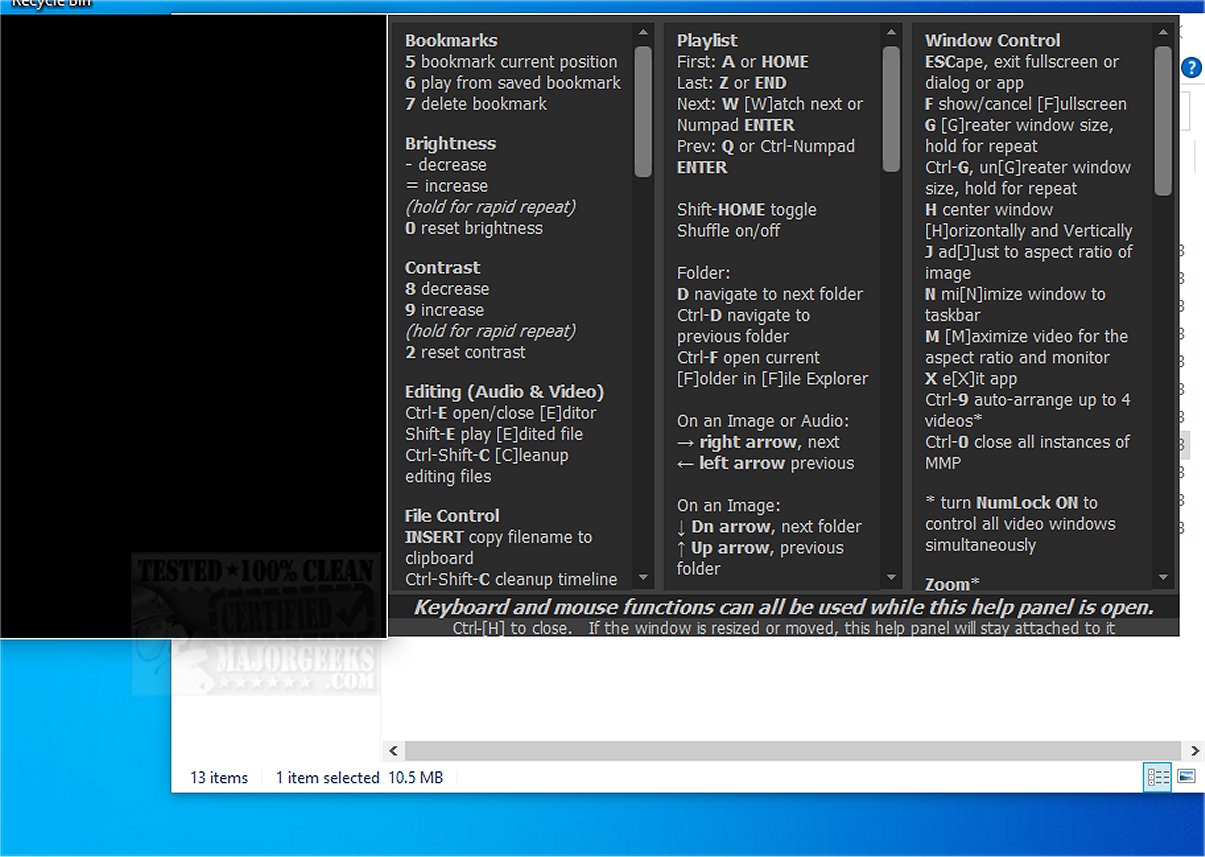Viewport: 1205px width, 857px height.
Task: Click the "Bookmarks" heading in help panel
Action: point(451,41)
